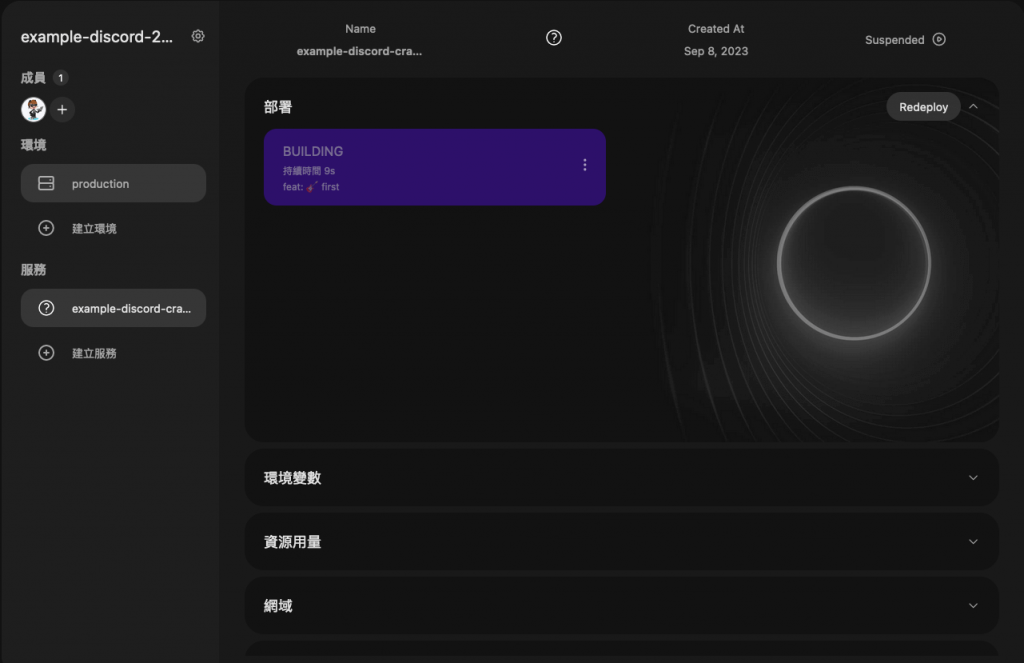The image size is (1024, 663).
Task: Click the Sep 8, 2023 creation date
Action: pos(716,51)
